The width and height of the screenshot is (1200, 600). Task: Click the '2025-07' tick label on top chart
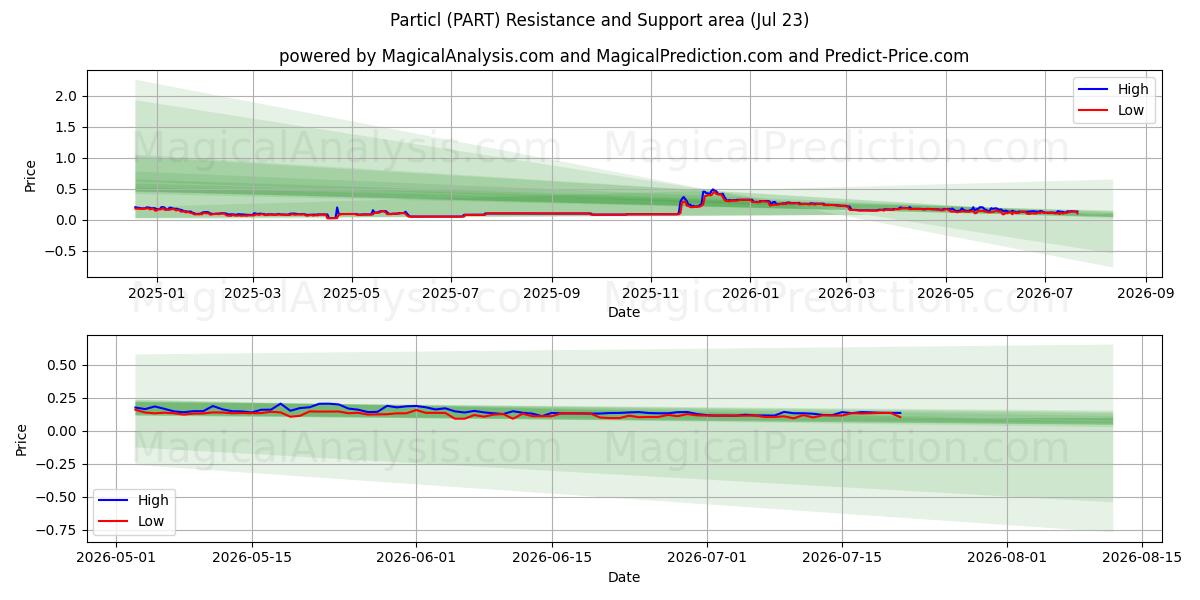pos(451,293)
